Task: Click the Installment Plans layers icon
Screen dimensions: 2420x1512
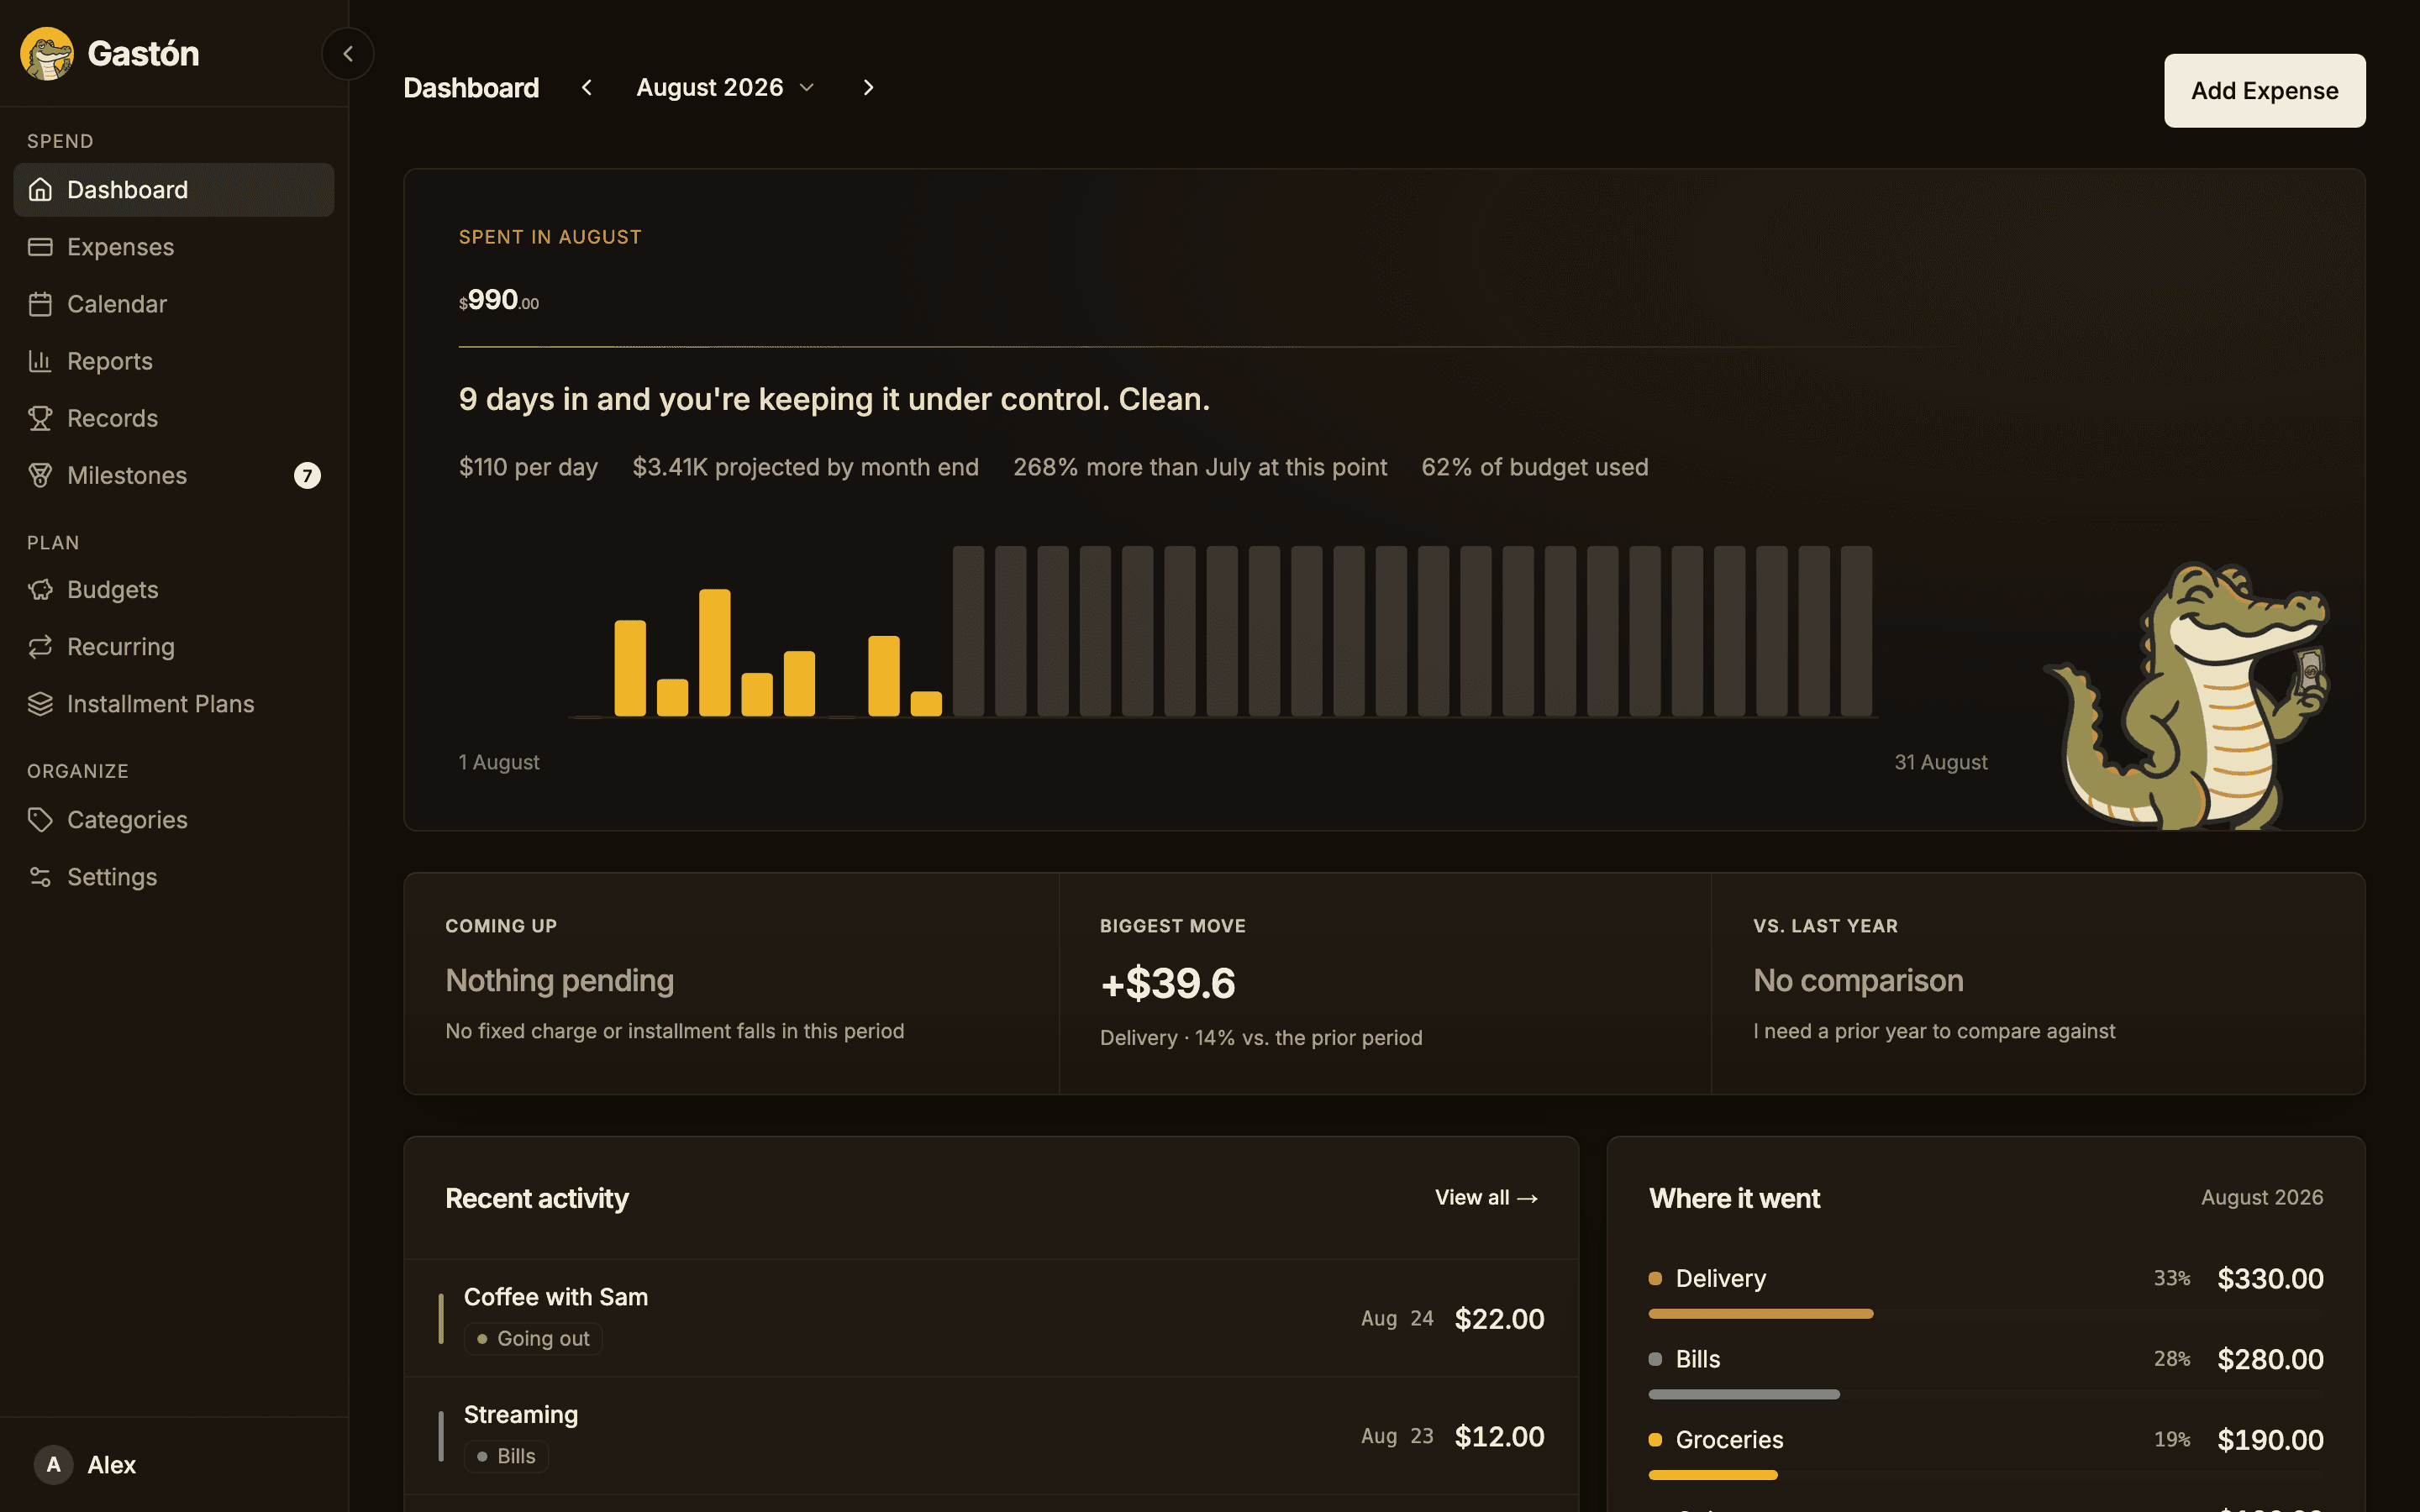Action: (40, 704)
